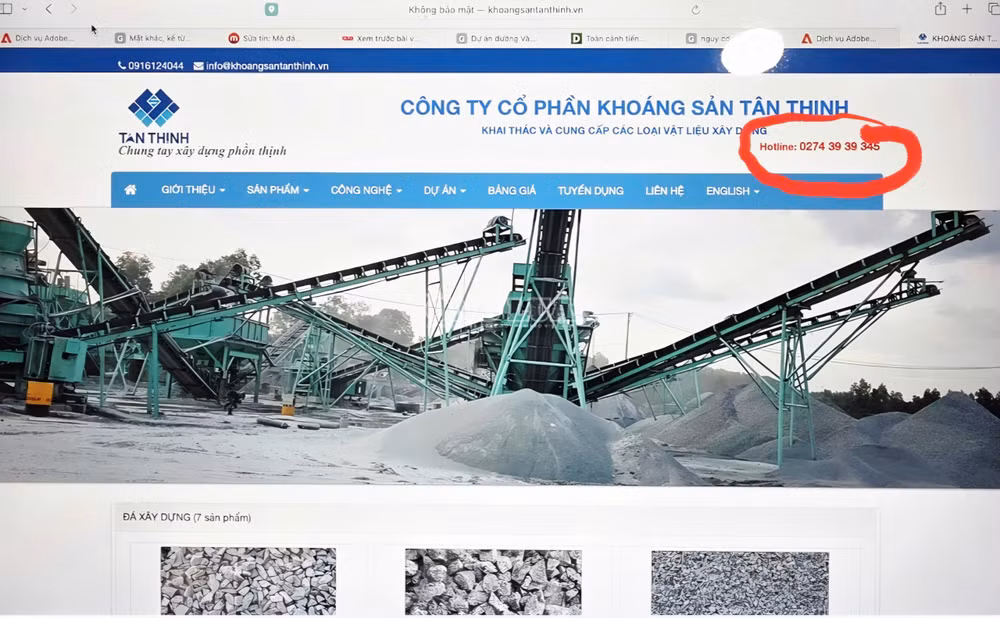
Task: Go back with Safari back arrow
Action: pos(48,9)
